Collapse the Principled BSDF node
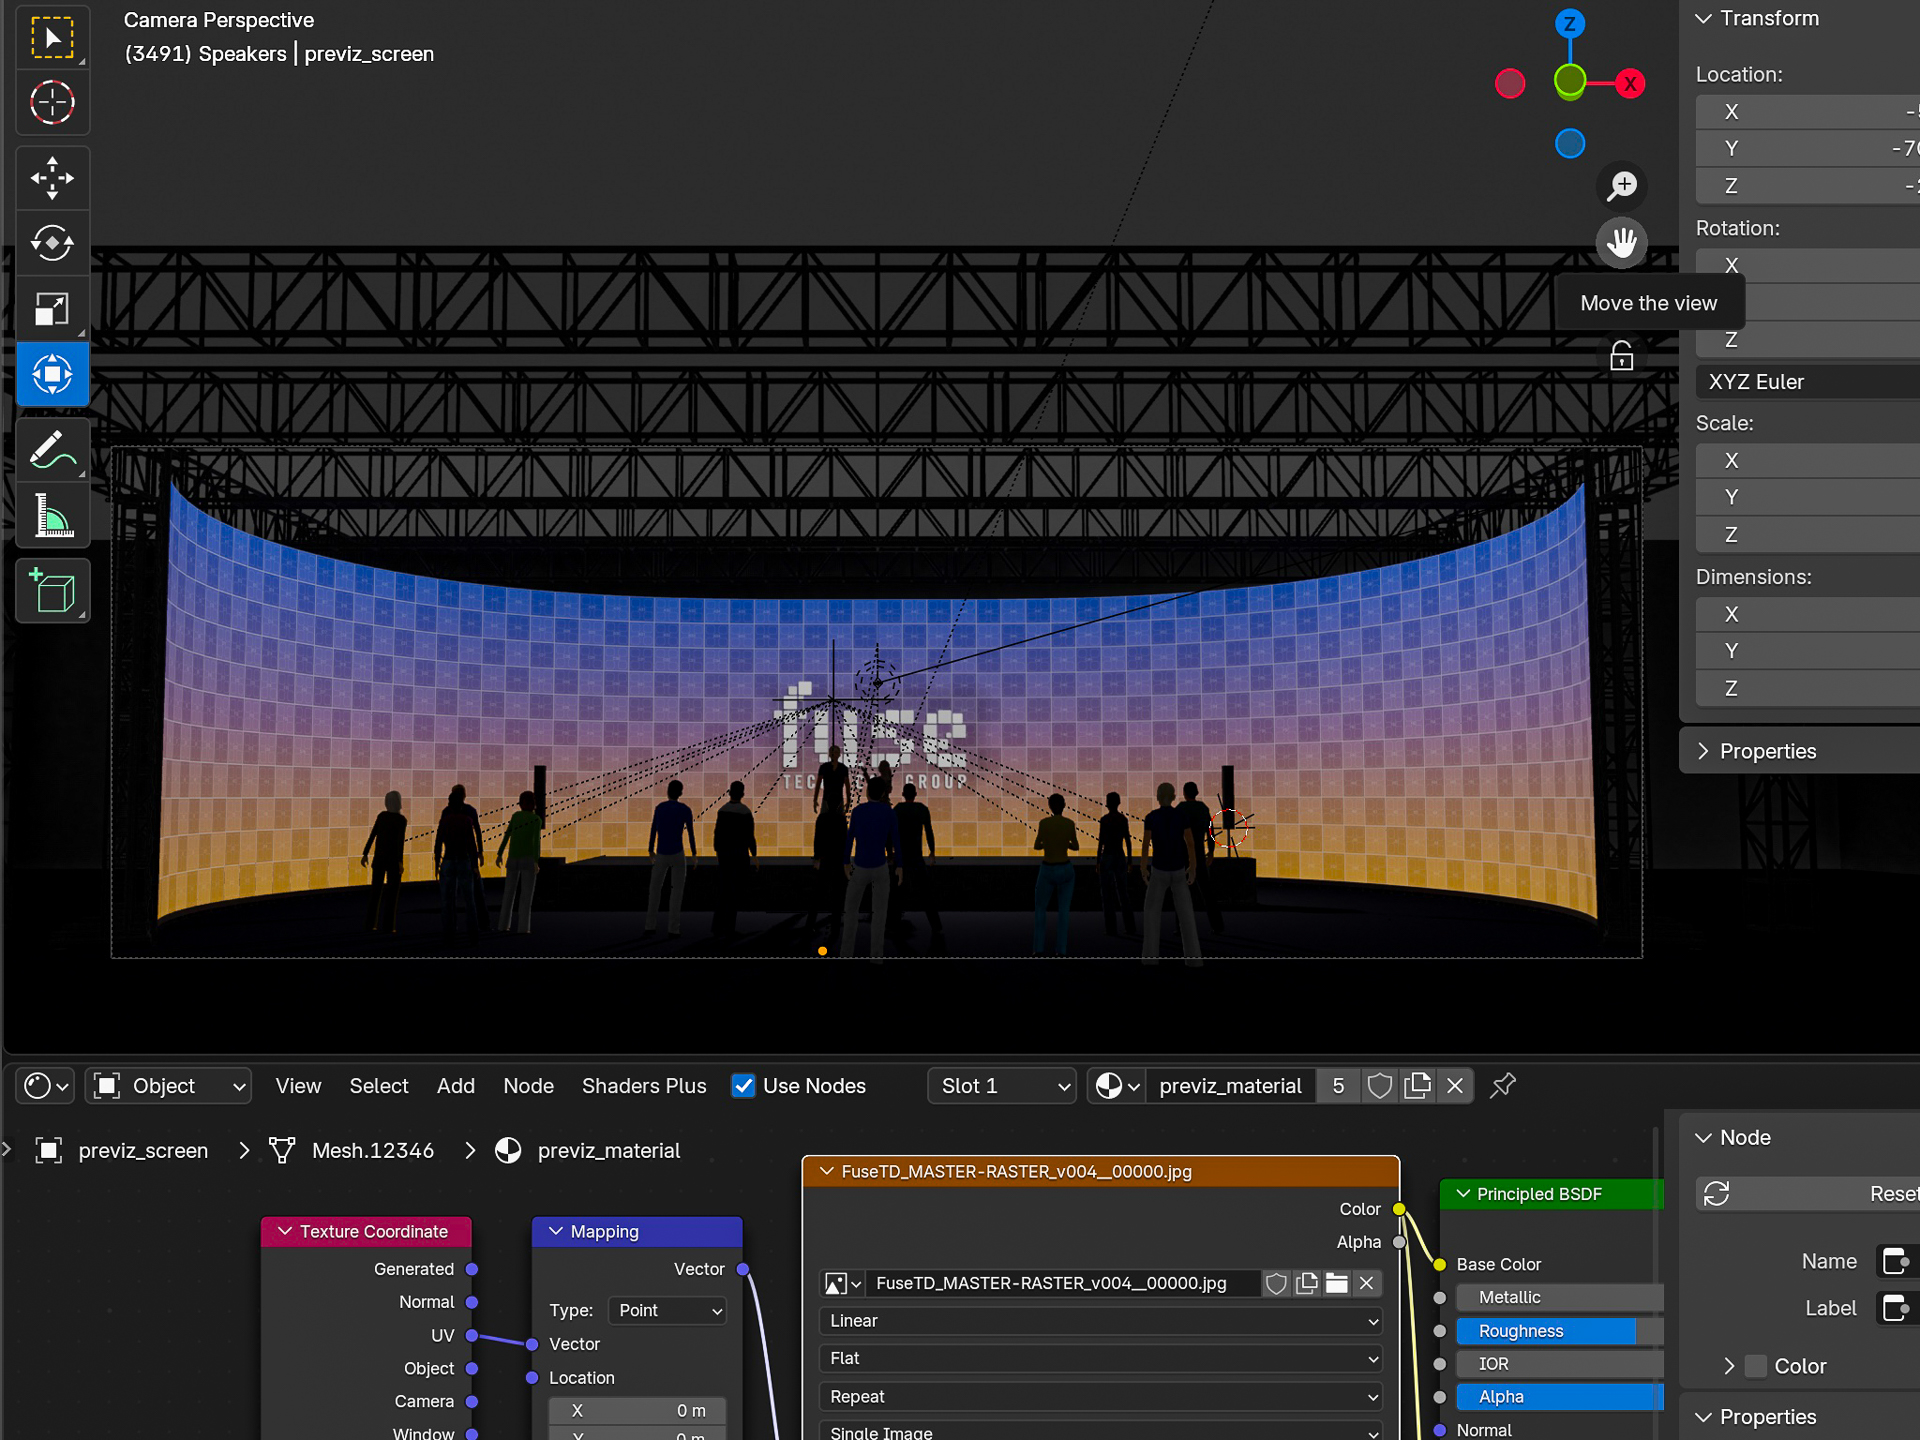 pos(1463,1194)
